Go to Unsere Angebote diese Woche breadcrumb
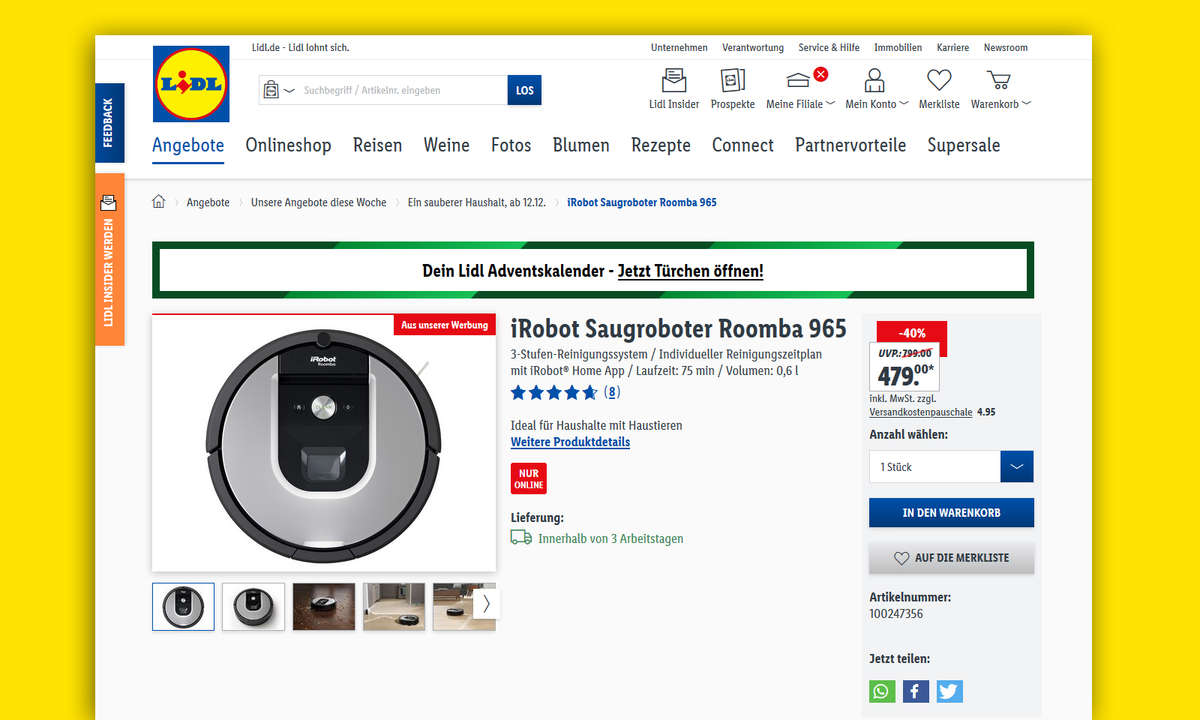Screen dimensions: 1200x720 click(x=318, y=202)
